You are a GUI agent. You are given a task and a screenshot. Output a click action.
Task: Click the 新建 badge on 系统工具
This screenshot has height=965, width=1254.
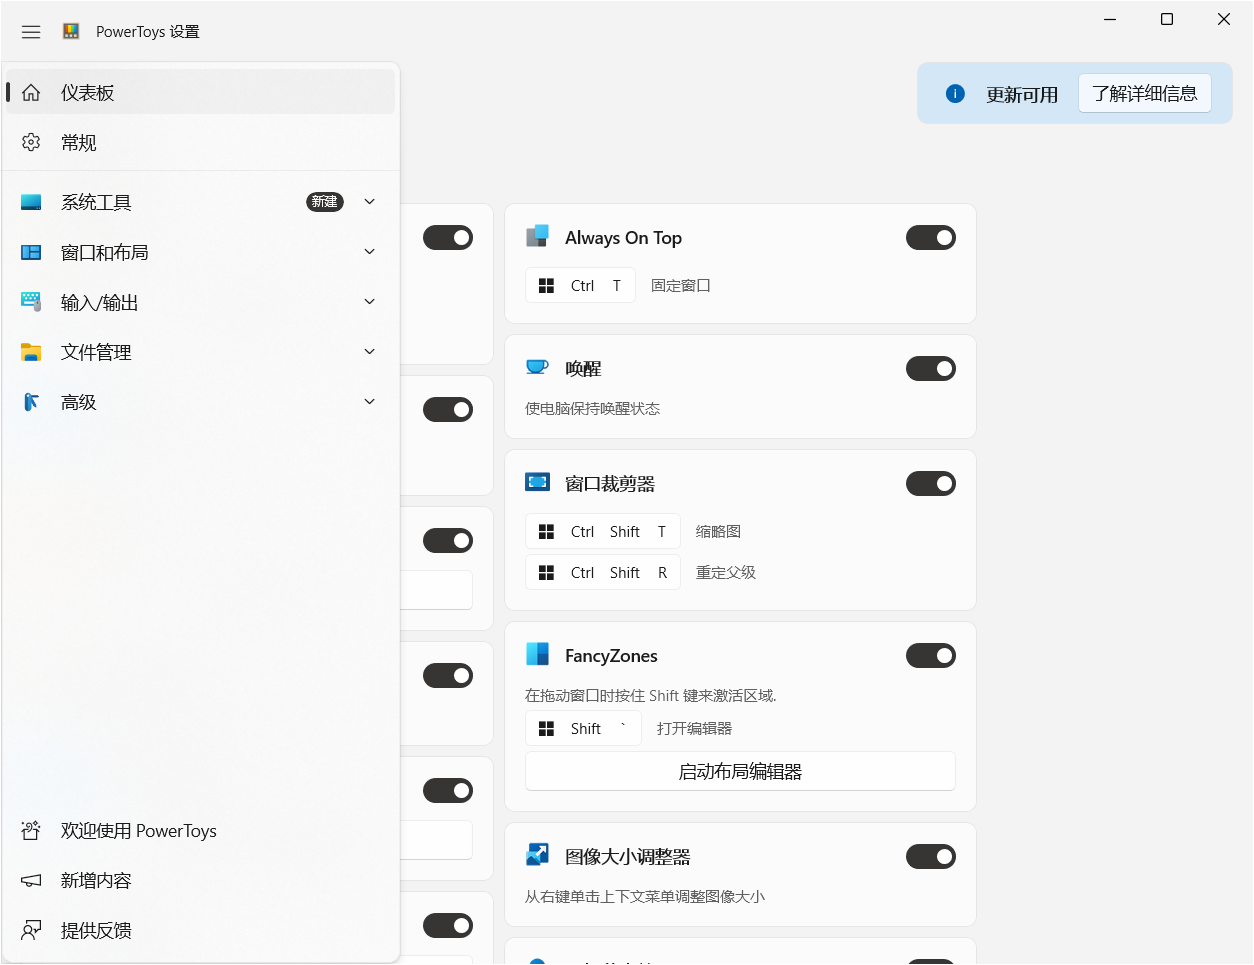coord(325,202)
